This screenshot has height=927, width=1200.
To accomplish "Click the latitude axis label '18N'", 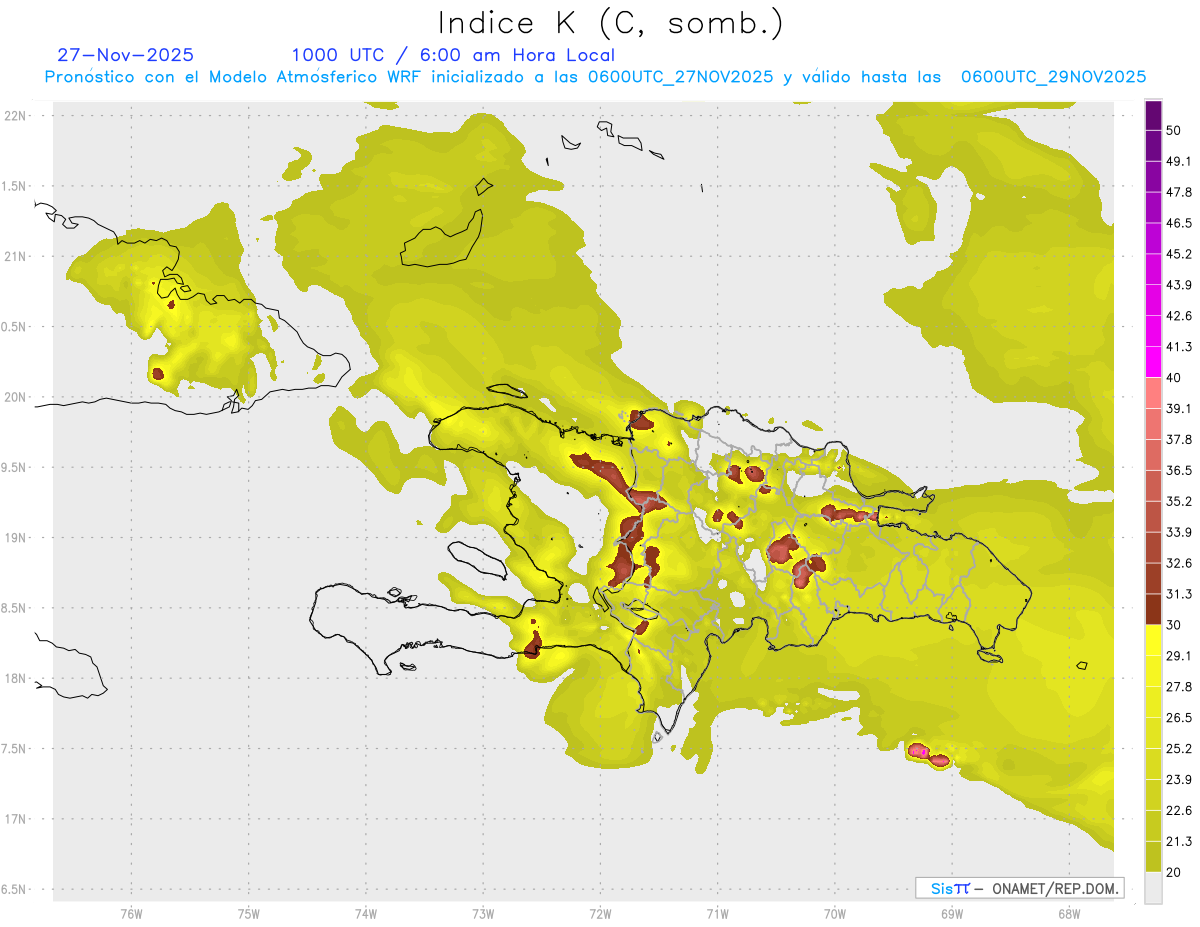I will (17, 679).
